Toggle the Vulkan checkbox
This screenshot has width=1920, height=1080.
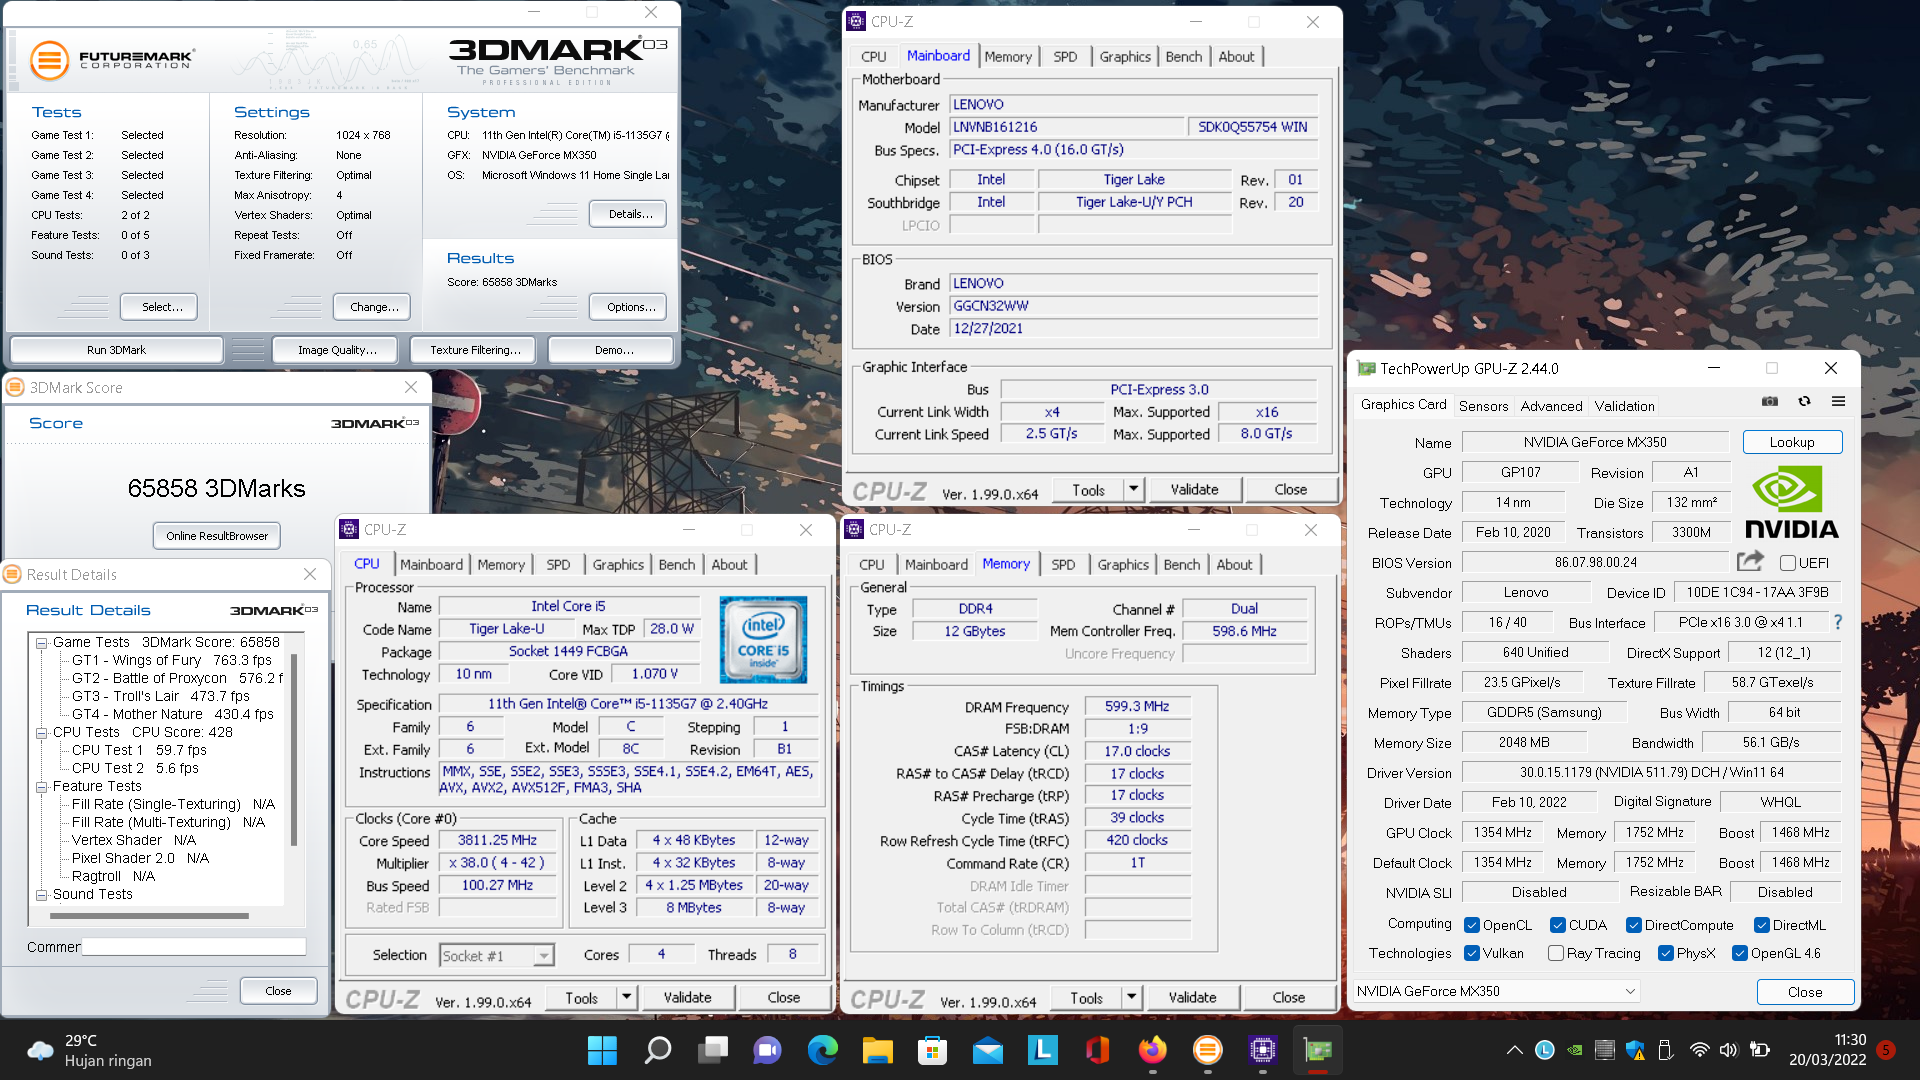(1471, 953)
